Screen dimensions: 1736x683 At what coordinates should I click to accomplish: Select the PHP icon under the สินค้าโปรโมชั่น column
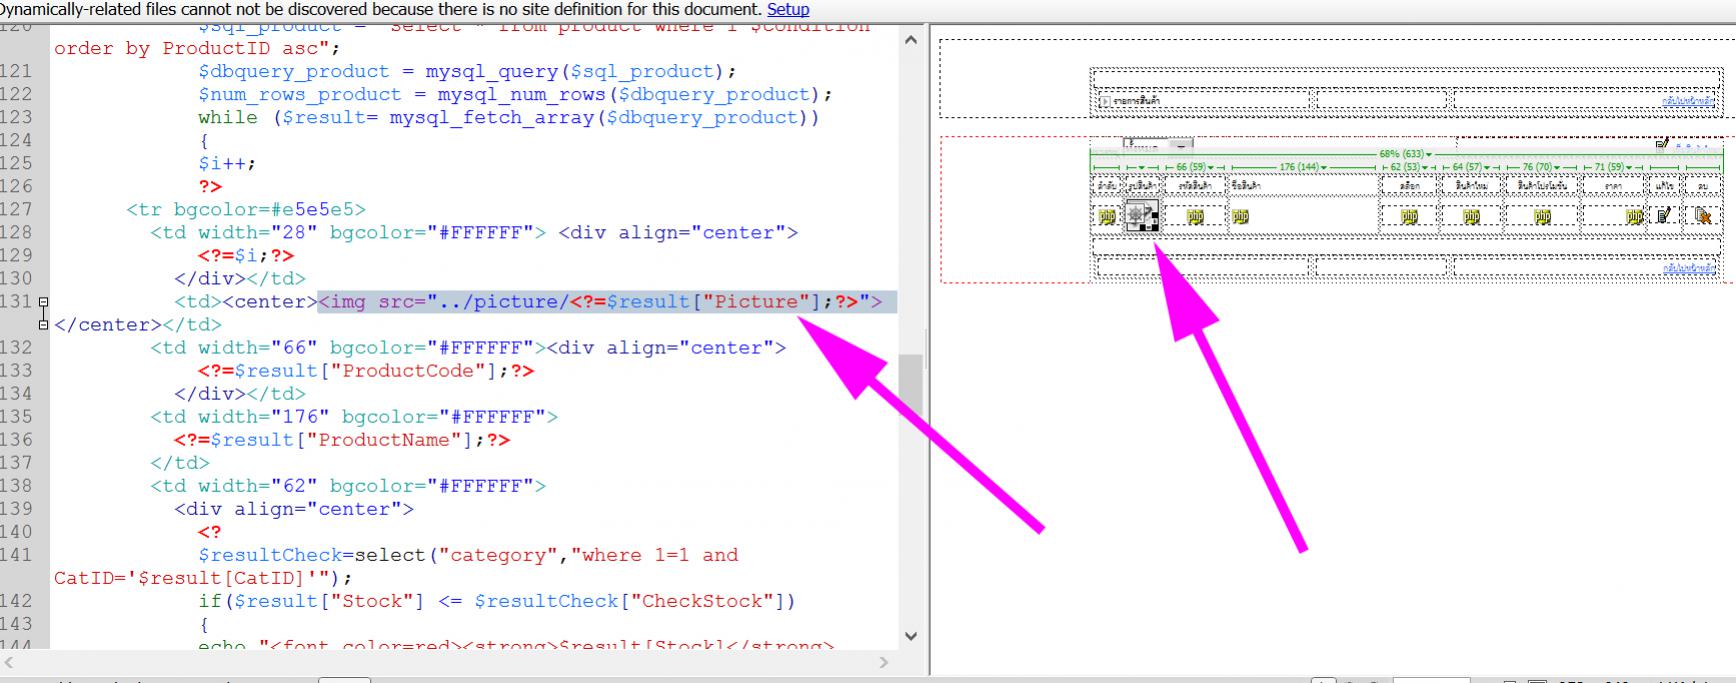click(1542, 216)
